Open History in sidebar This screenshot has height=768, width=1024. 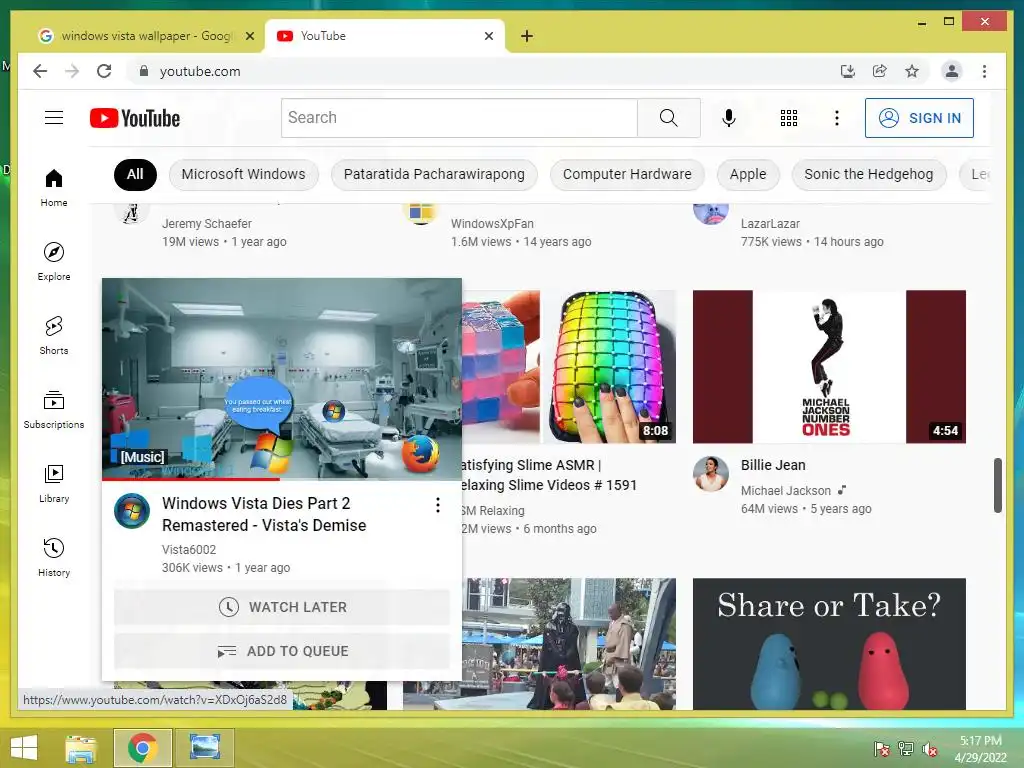[x=54, y=557]
